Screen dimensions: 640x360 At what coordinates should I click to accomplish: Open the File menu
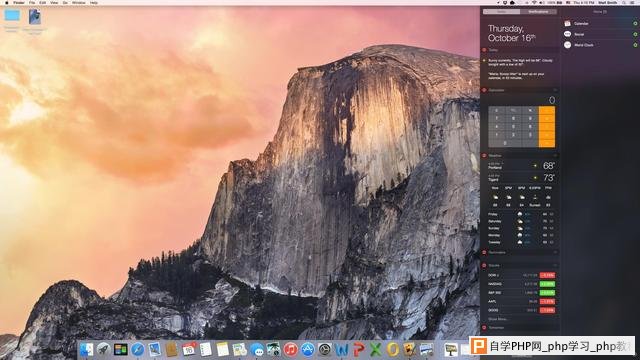click(x=32, y=2)
